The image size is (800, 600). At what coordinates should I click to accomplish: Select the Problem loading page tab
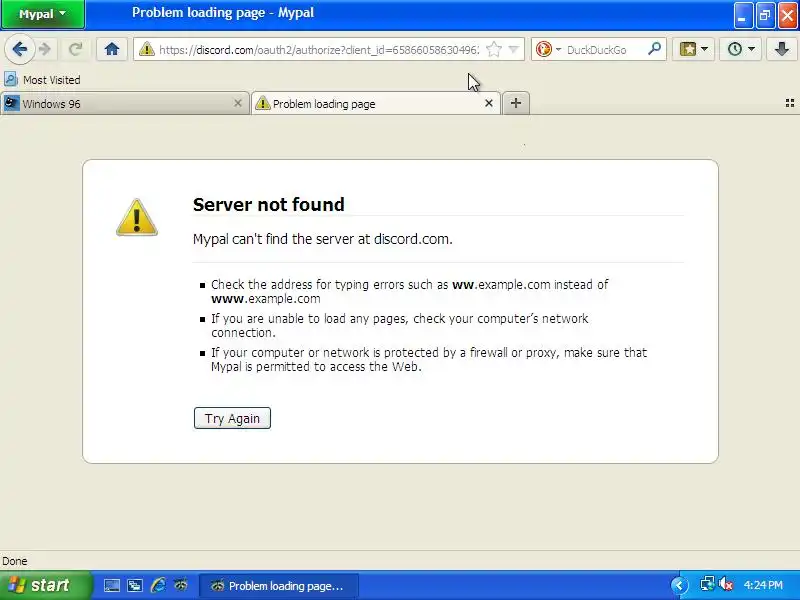point(375,104)
